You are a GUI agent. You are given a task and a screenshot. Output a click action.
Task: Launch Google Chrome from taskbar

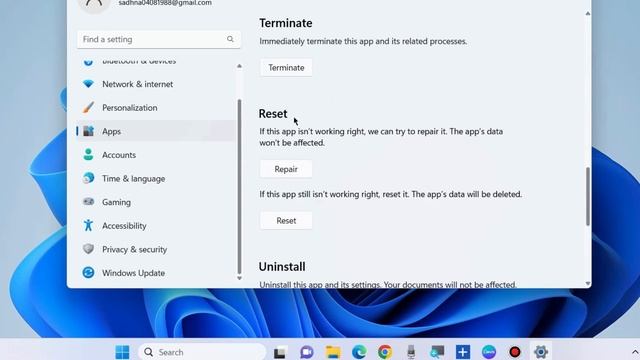[x=385, y=352]
